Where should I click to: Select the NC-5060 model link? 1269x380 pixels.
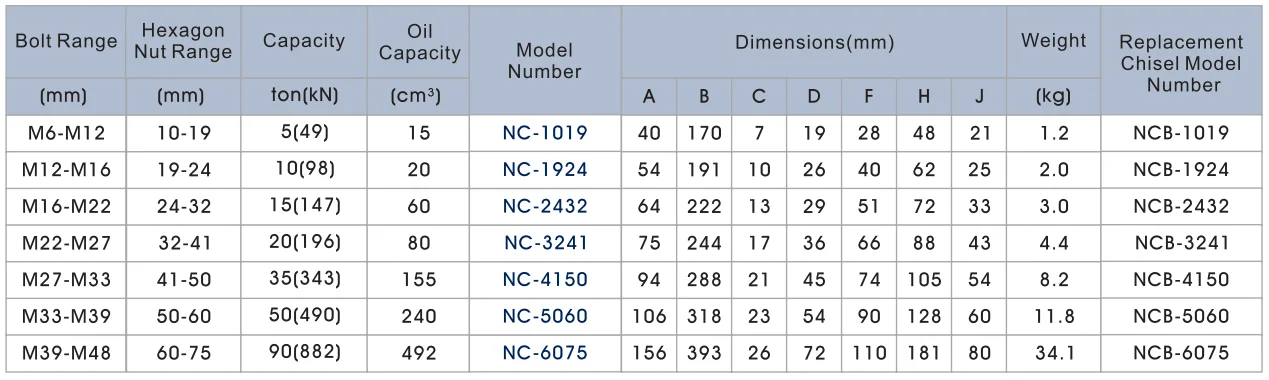click(x=545, y=316)
